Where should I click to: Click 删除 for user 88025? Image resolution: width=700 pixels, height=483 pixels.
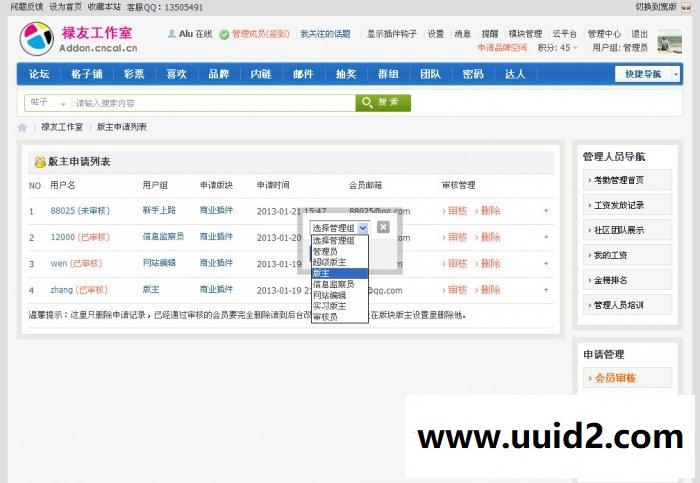(488, 211)
